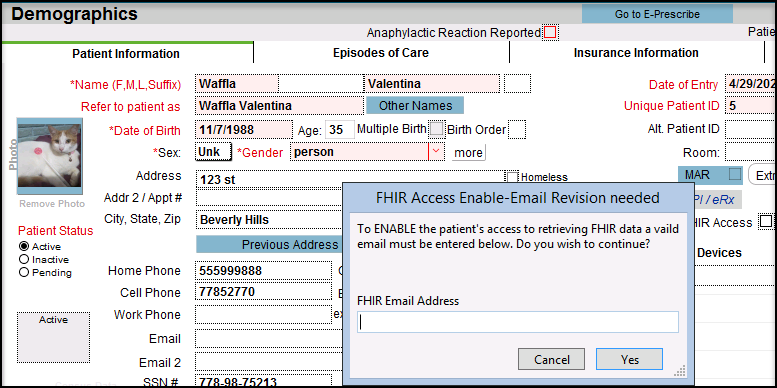
Task: Edit the City field Beverly Hills
Action: point(269,220)
